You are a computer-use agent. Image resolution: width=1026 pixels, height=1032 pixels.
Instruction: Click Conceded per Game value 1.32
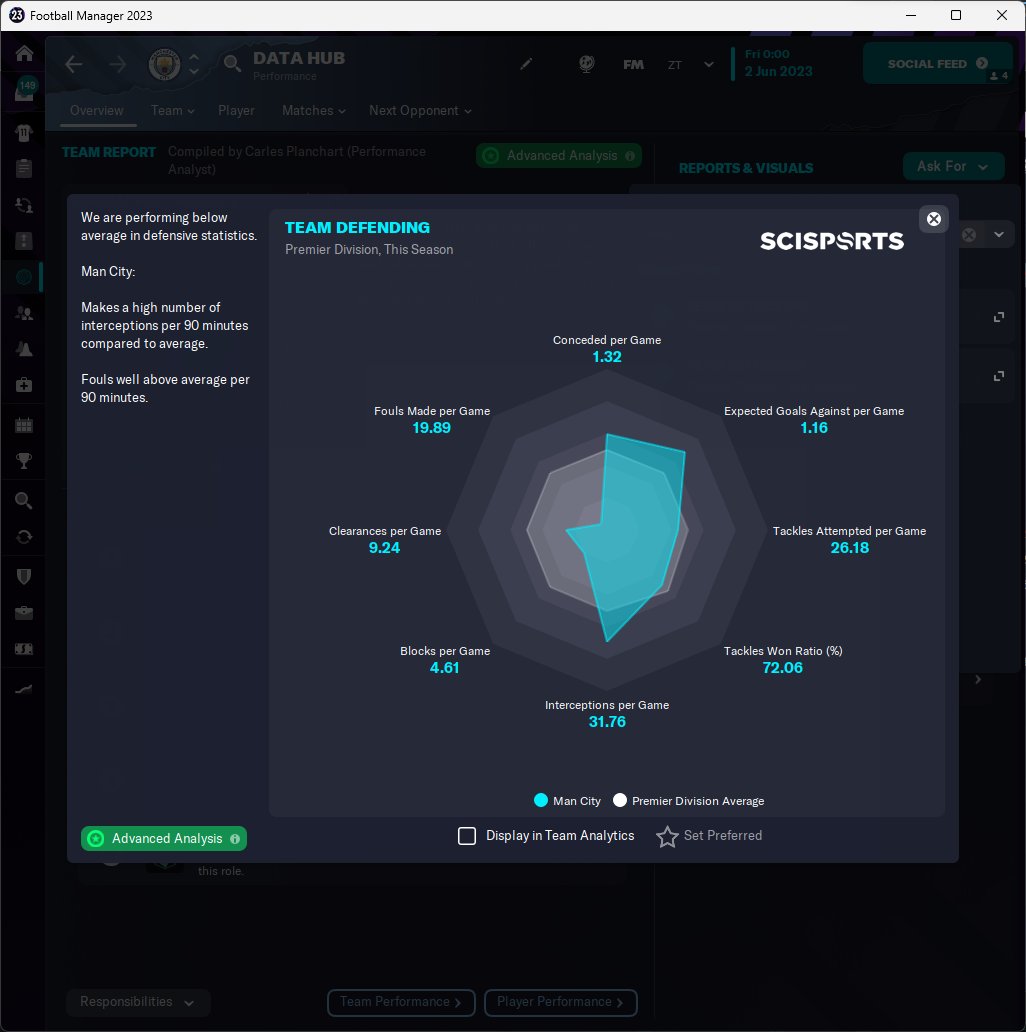coord(607,357)
